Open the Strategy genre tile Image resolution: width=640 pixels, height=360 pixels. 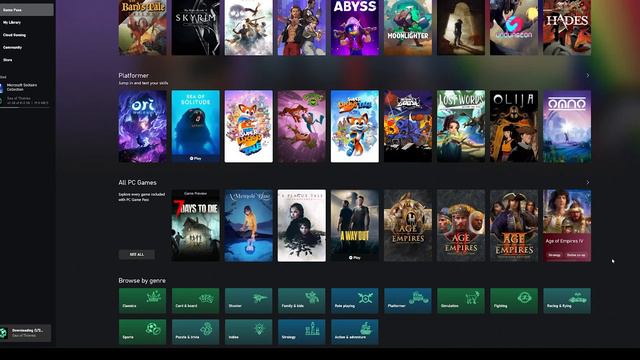(x=302, y=332)
